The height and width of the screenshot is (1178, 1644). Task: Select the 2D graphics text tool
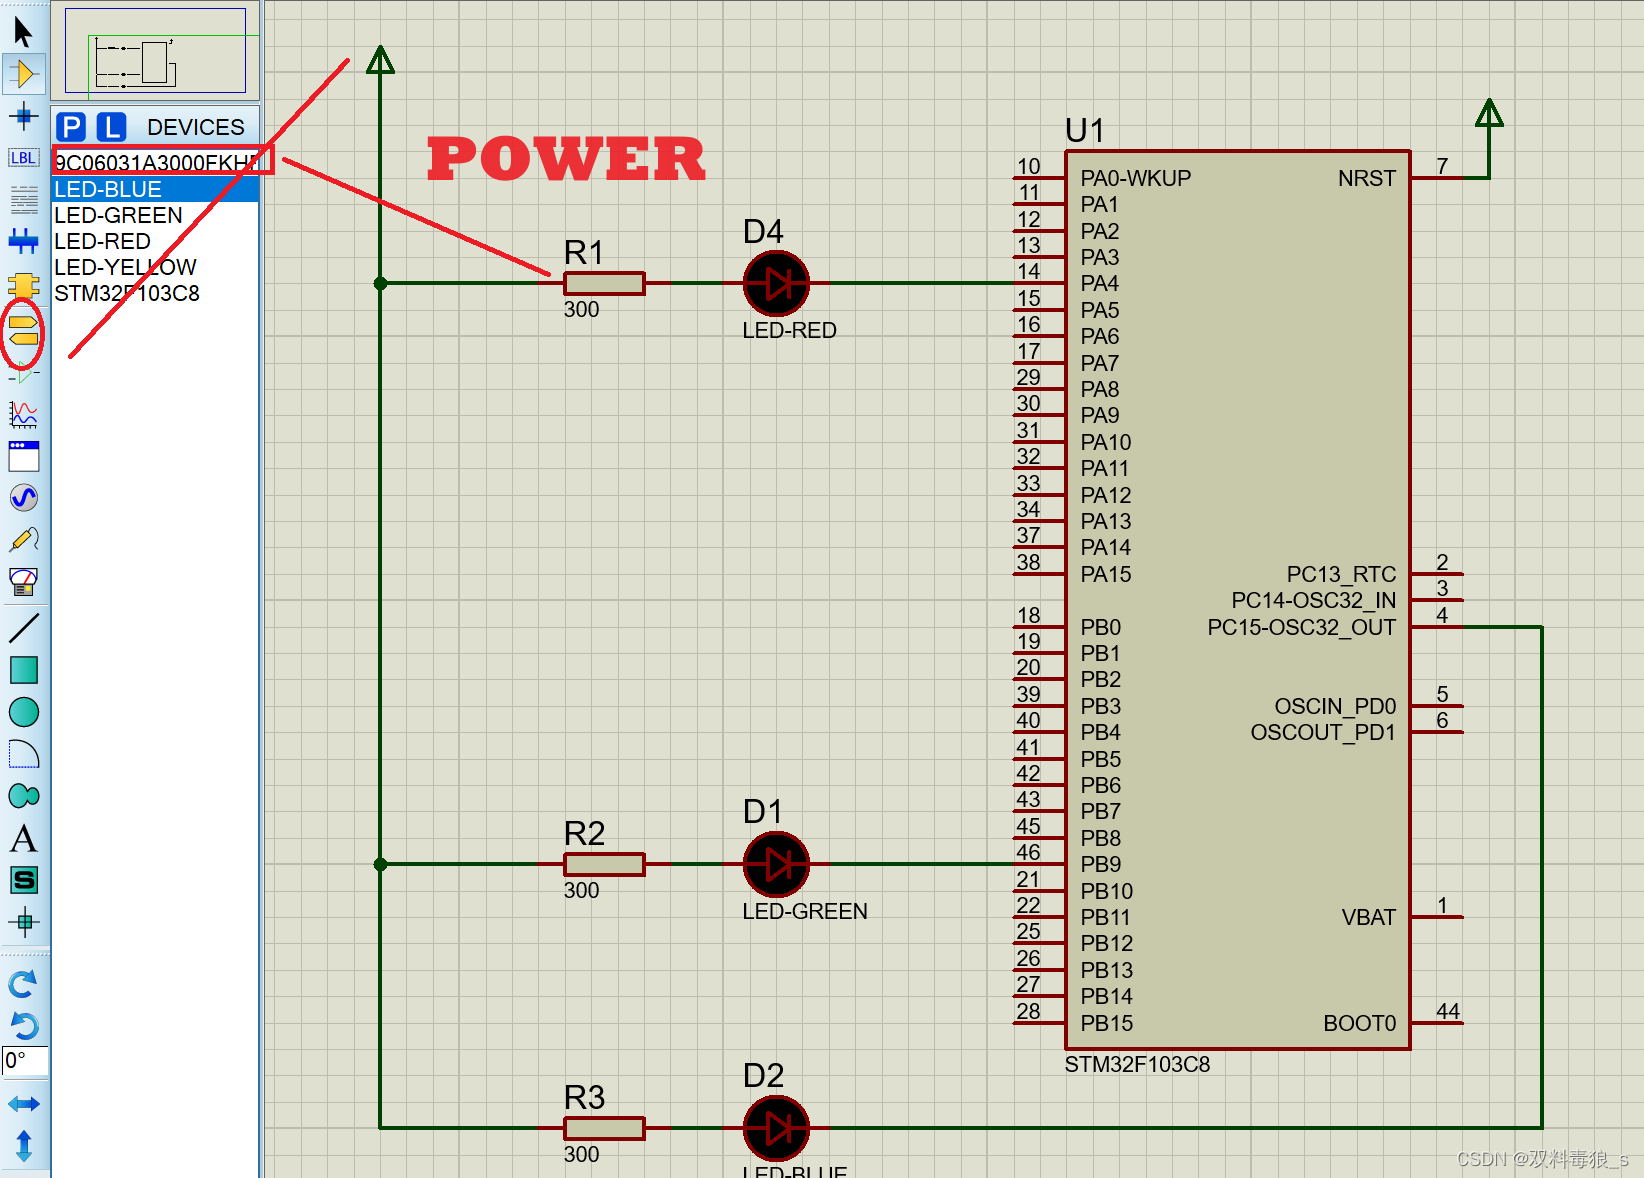point(23,838)
